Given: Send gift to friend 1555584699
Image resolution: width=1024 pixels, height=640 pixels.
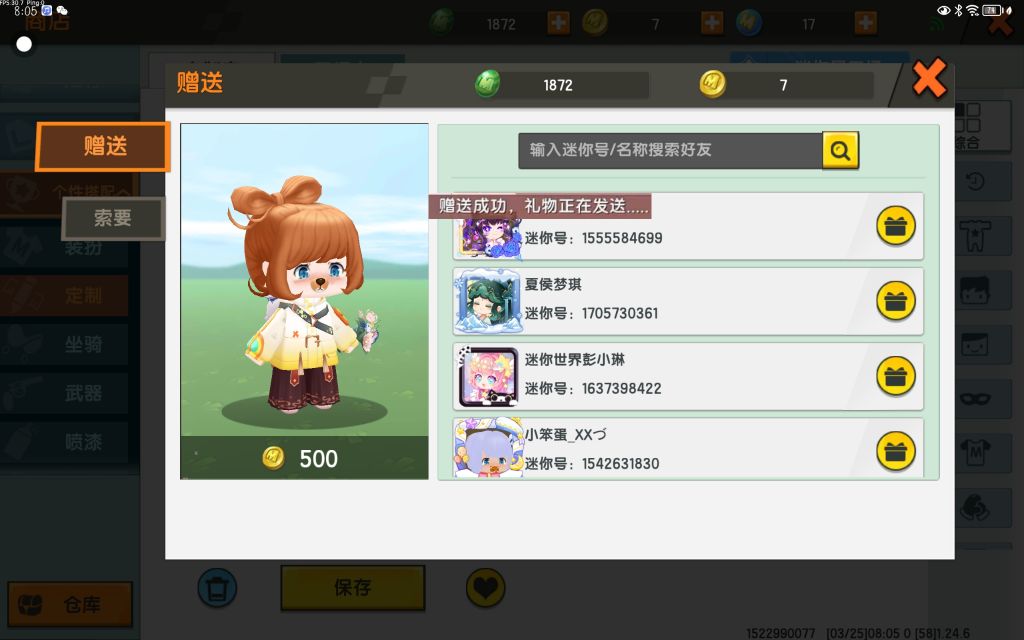Looking at the screenshot, I should [x=895, y=226].
